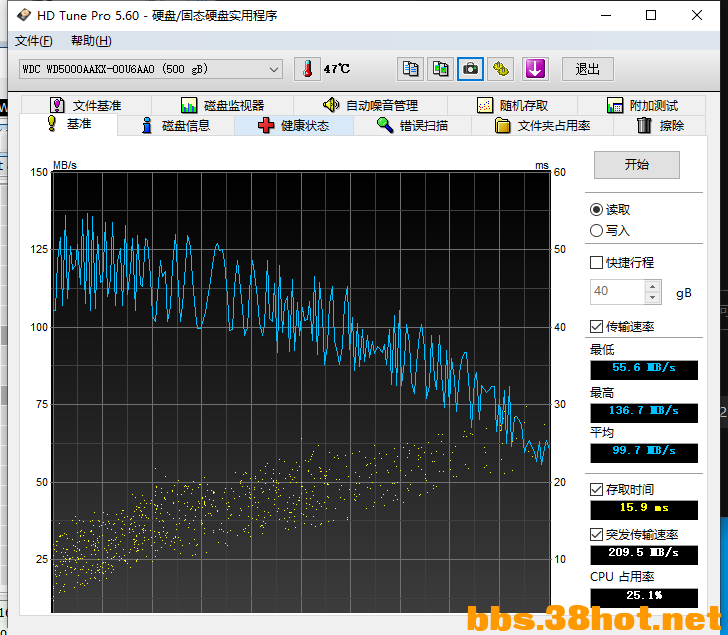Click the thermometer temperature icon
The image size is (728, 635).
click(x=307, y=69)
